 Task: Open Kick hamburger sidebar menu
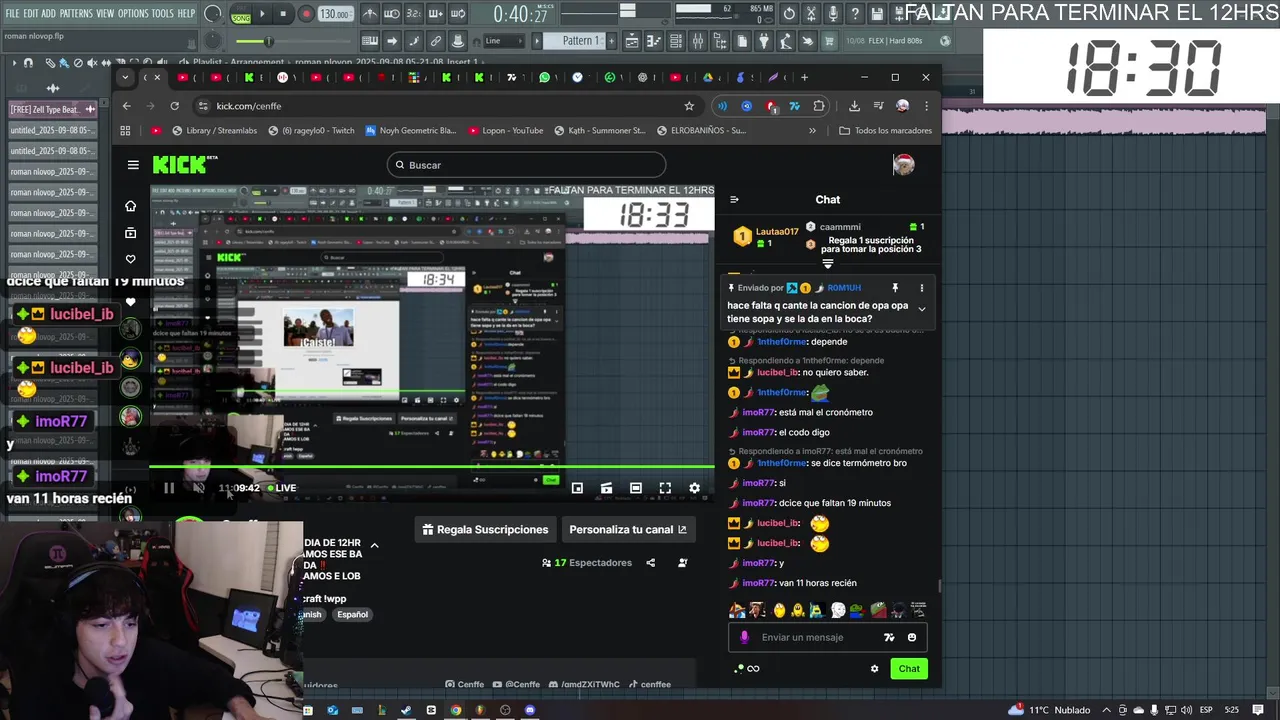tap(133, 165)
